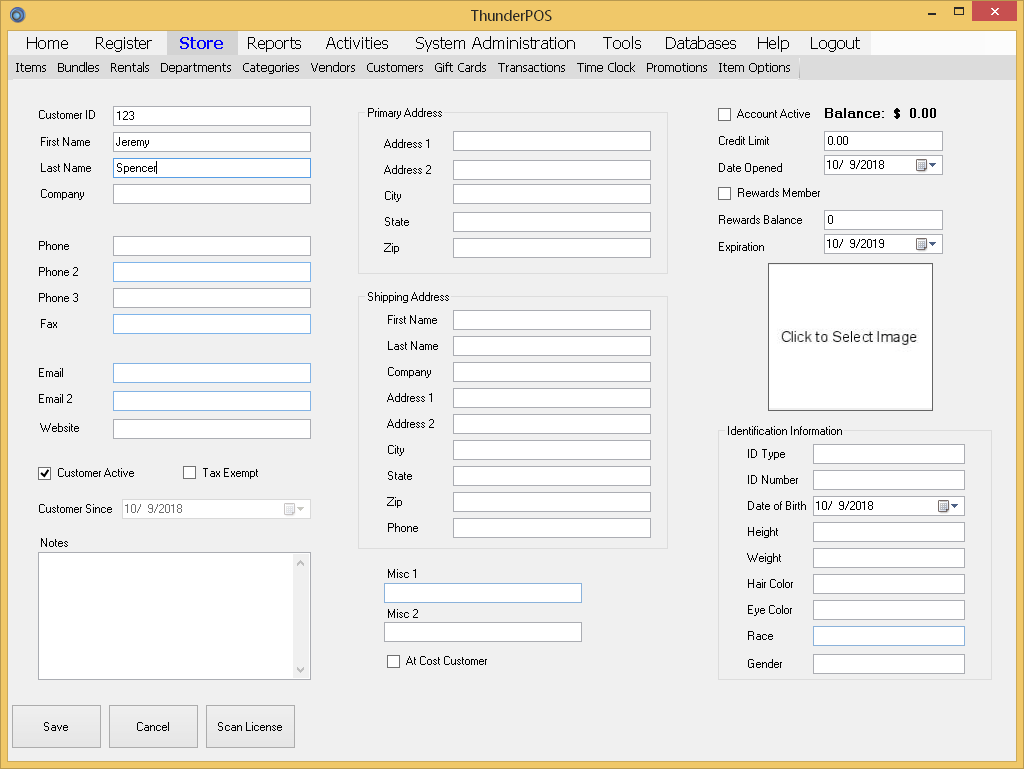Click the First Name field with Jeremy
This screenshot has height=769, width=1024.
[x=212, y=142]
